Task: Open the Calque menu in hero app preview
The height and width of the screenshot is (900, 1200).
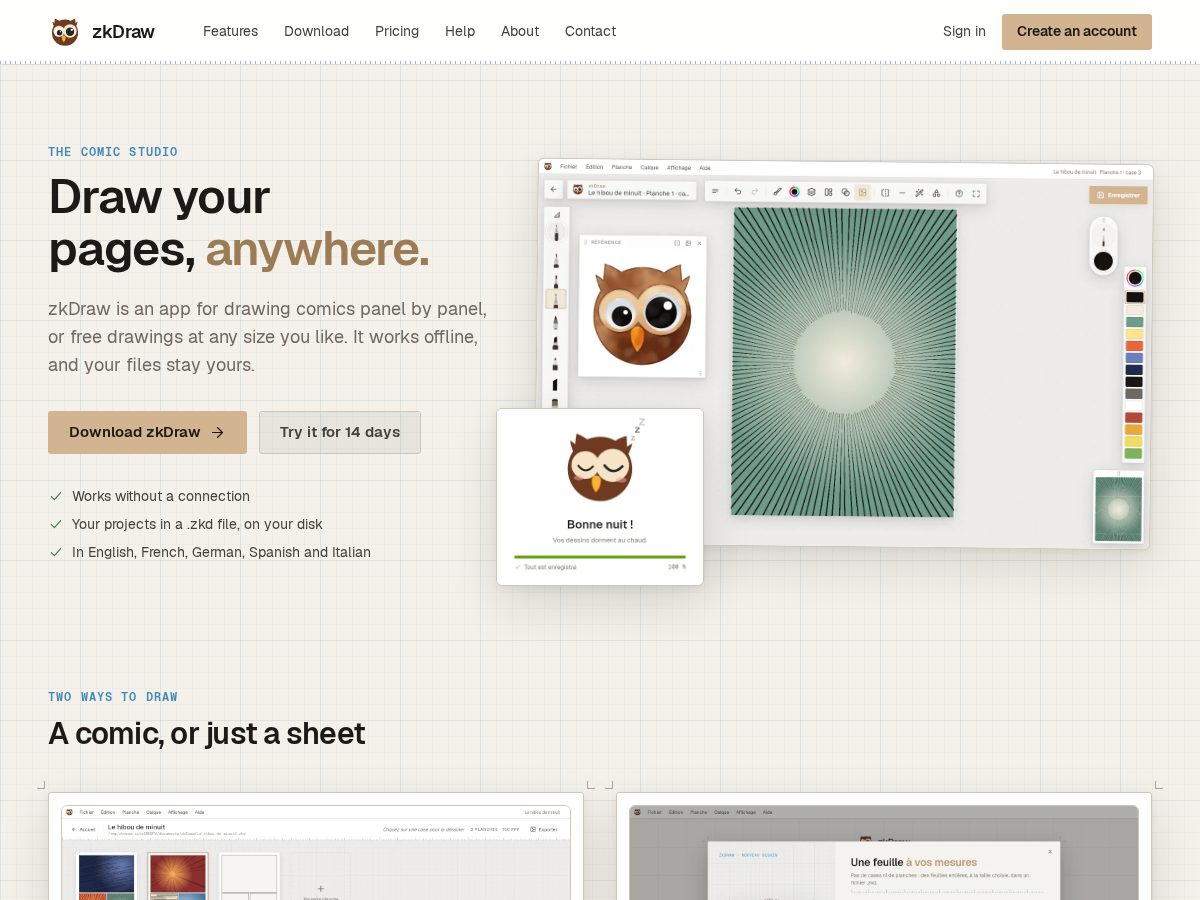Action: 649,167
